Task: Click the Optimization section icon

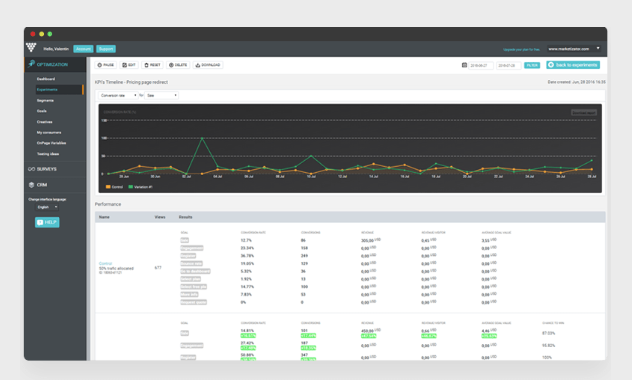Action: (31, 64)
